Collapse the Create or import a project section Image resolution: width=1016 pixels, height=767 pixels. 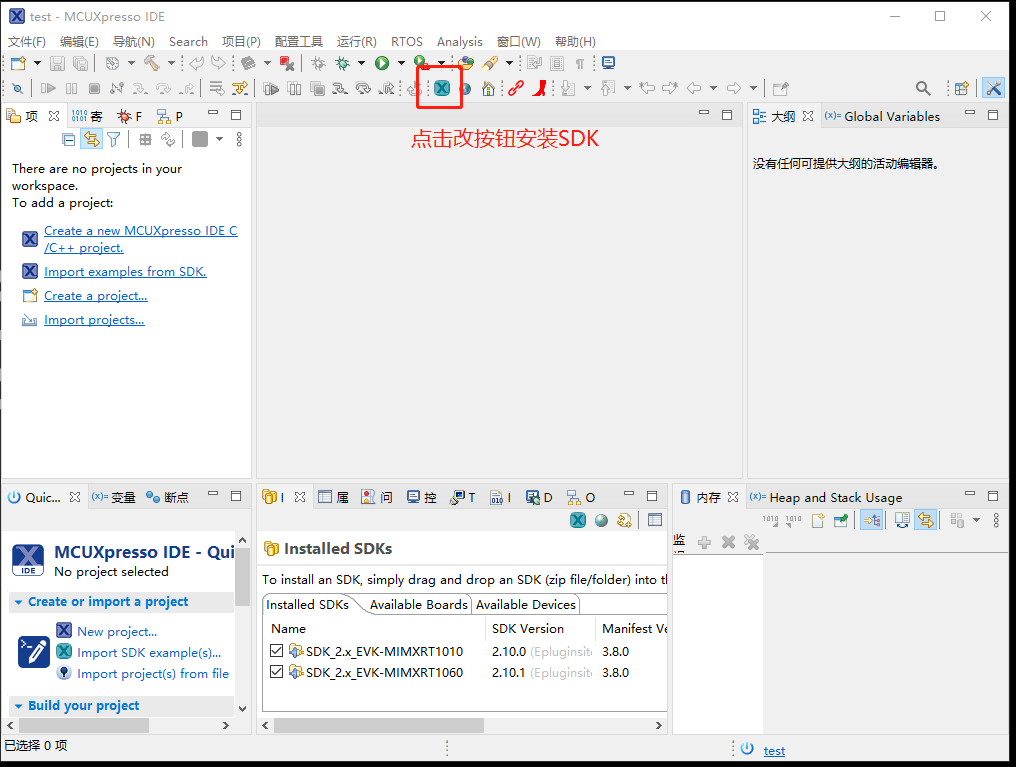click(x=18, y=602)
